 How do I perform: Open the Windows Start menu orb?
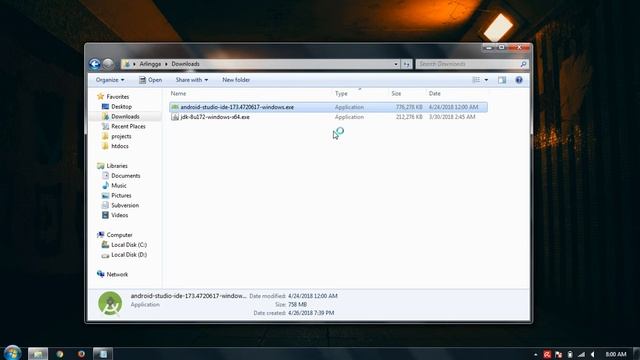(12, 353)
